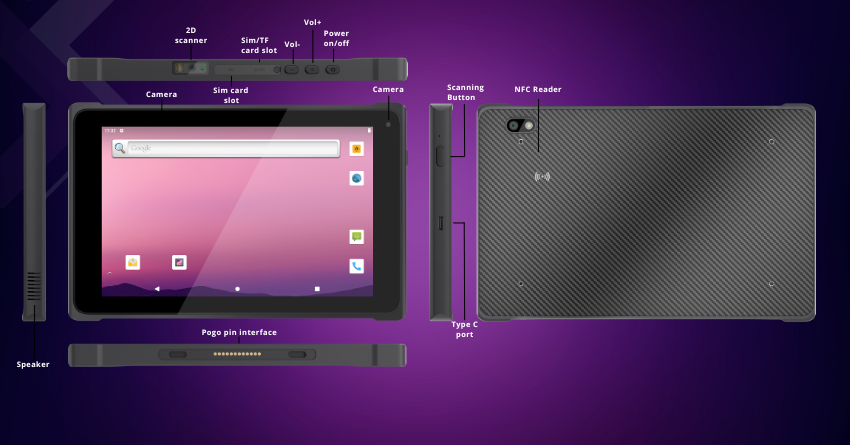850x445 pixels.
Task: Click the Power on/off button on the top edge
Action: coord(333,69)
